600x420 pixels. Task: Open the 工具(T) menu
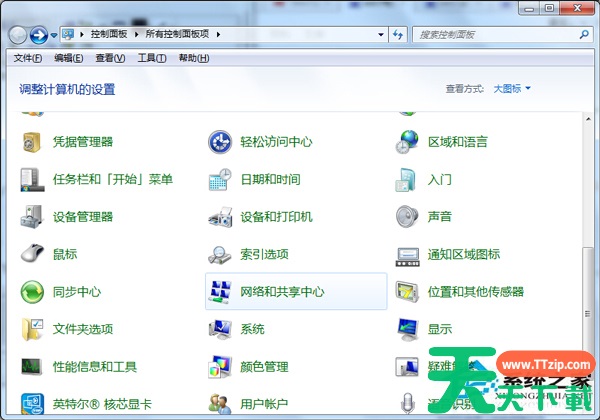click(151, 58)
